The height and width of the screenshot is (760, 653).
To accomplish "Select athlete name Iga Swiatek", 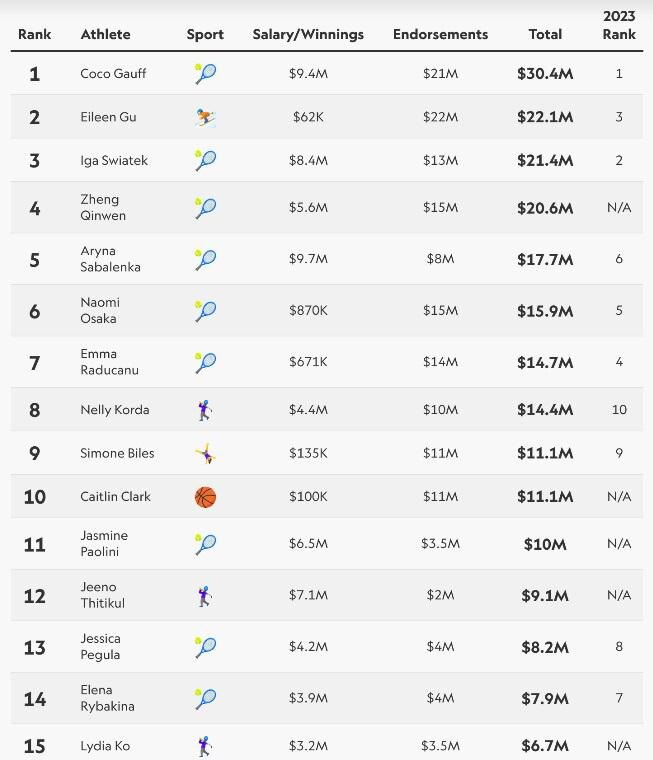I will pyautogui.click(x=114, y=160).
